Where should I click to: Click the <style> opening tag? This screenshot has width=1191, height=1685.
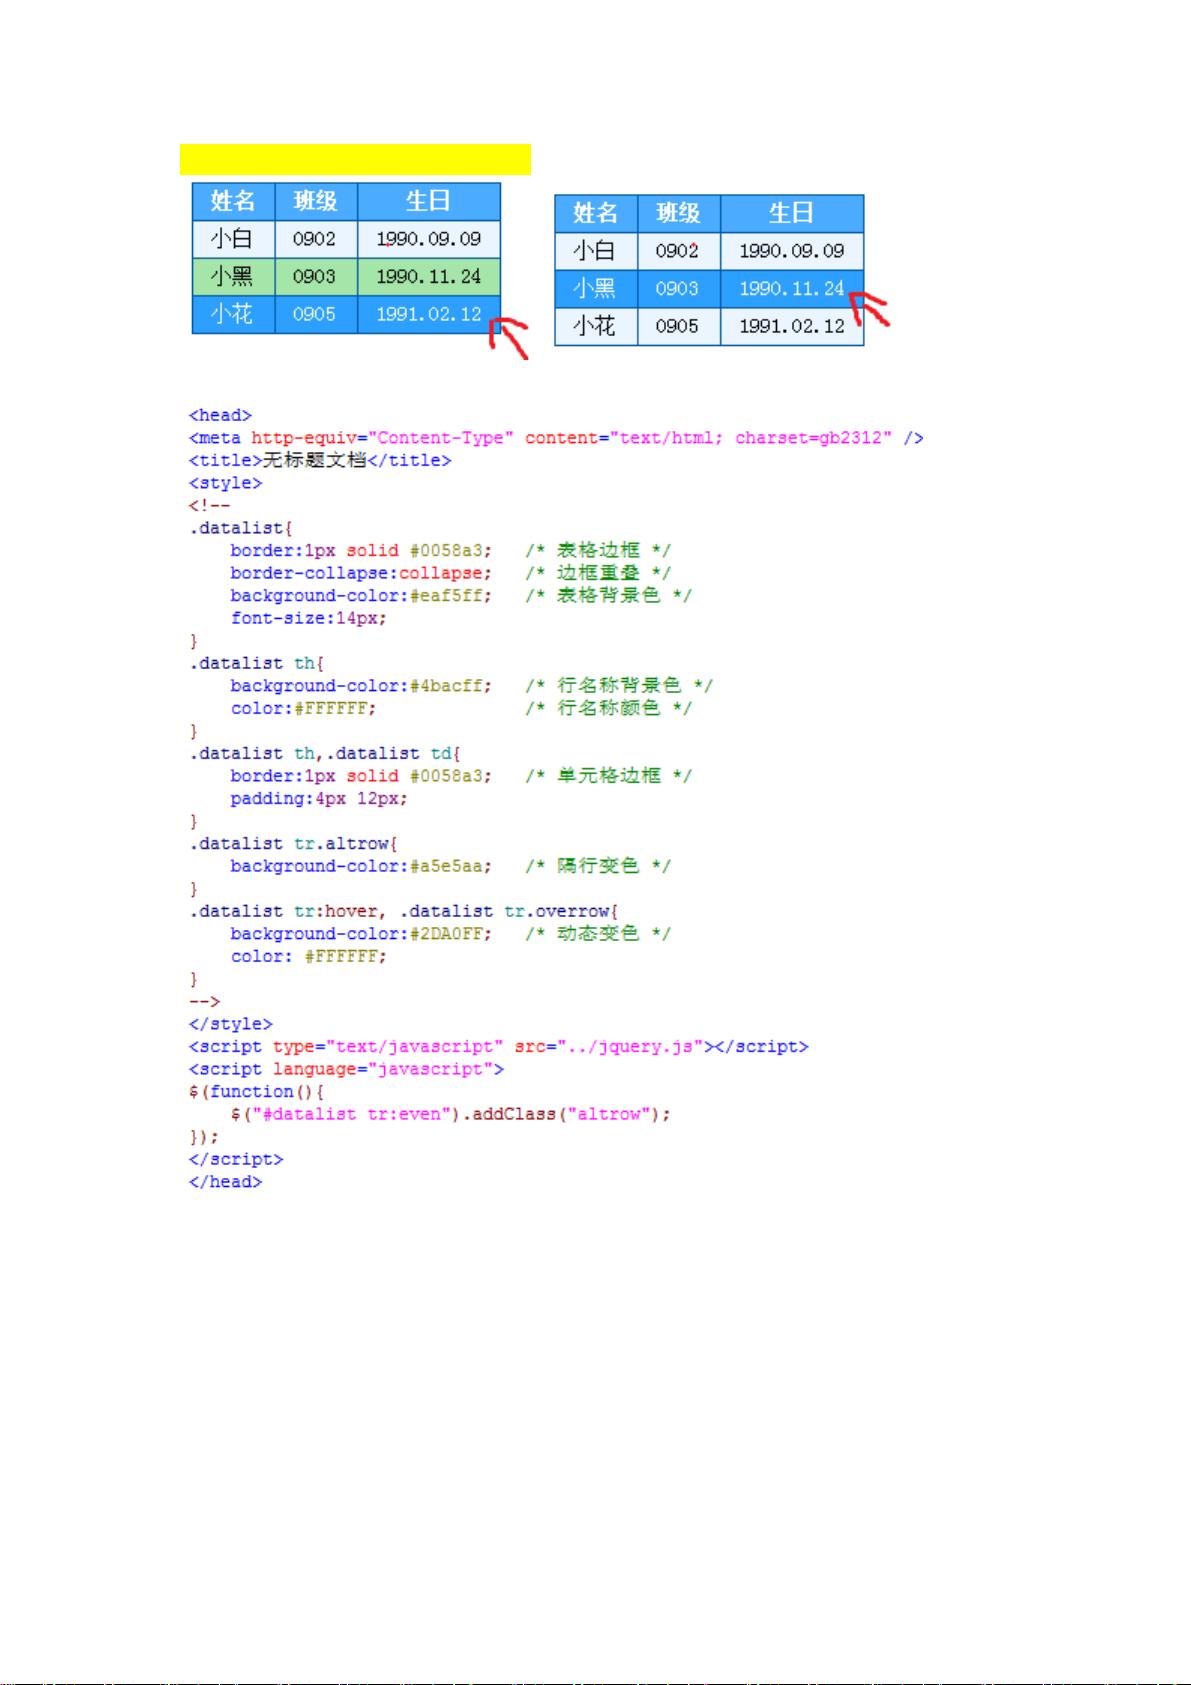click(x=225, y=483)
